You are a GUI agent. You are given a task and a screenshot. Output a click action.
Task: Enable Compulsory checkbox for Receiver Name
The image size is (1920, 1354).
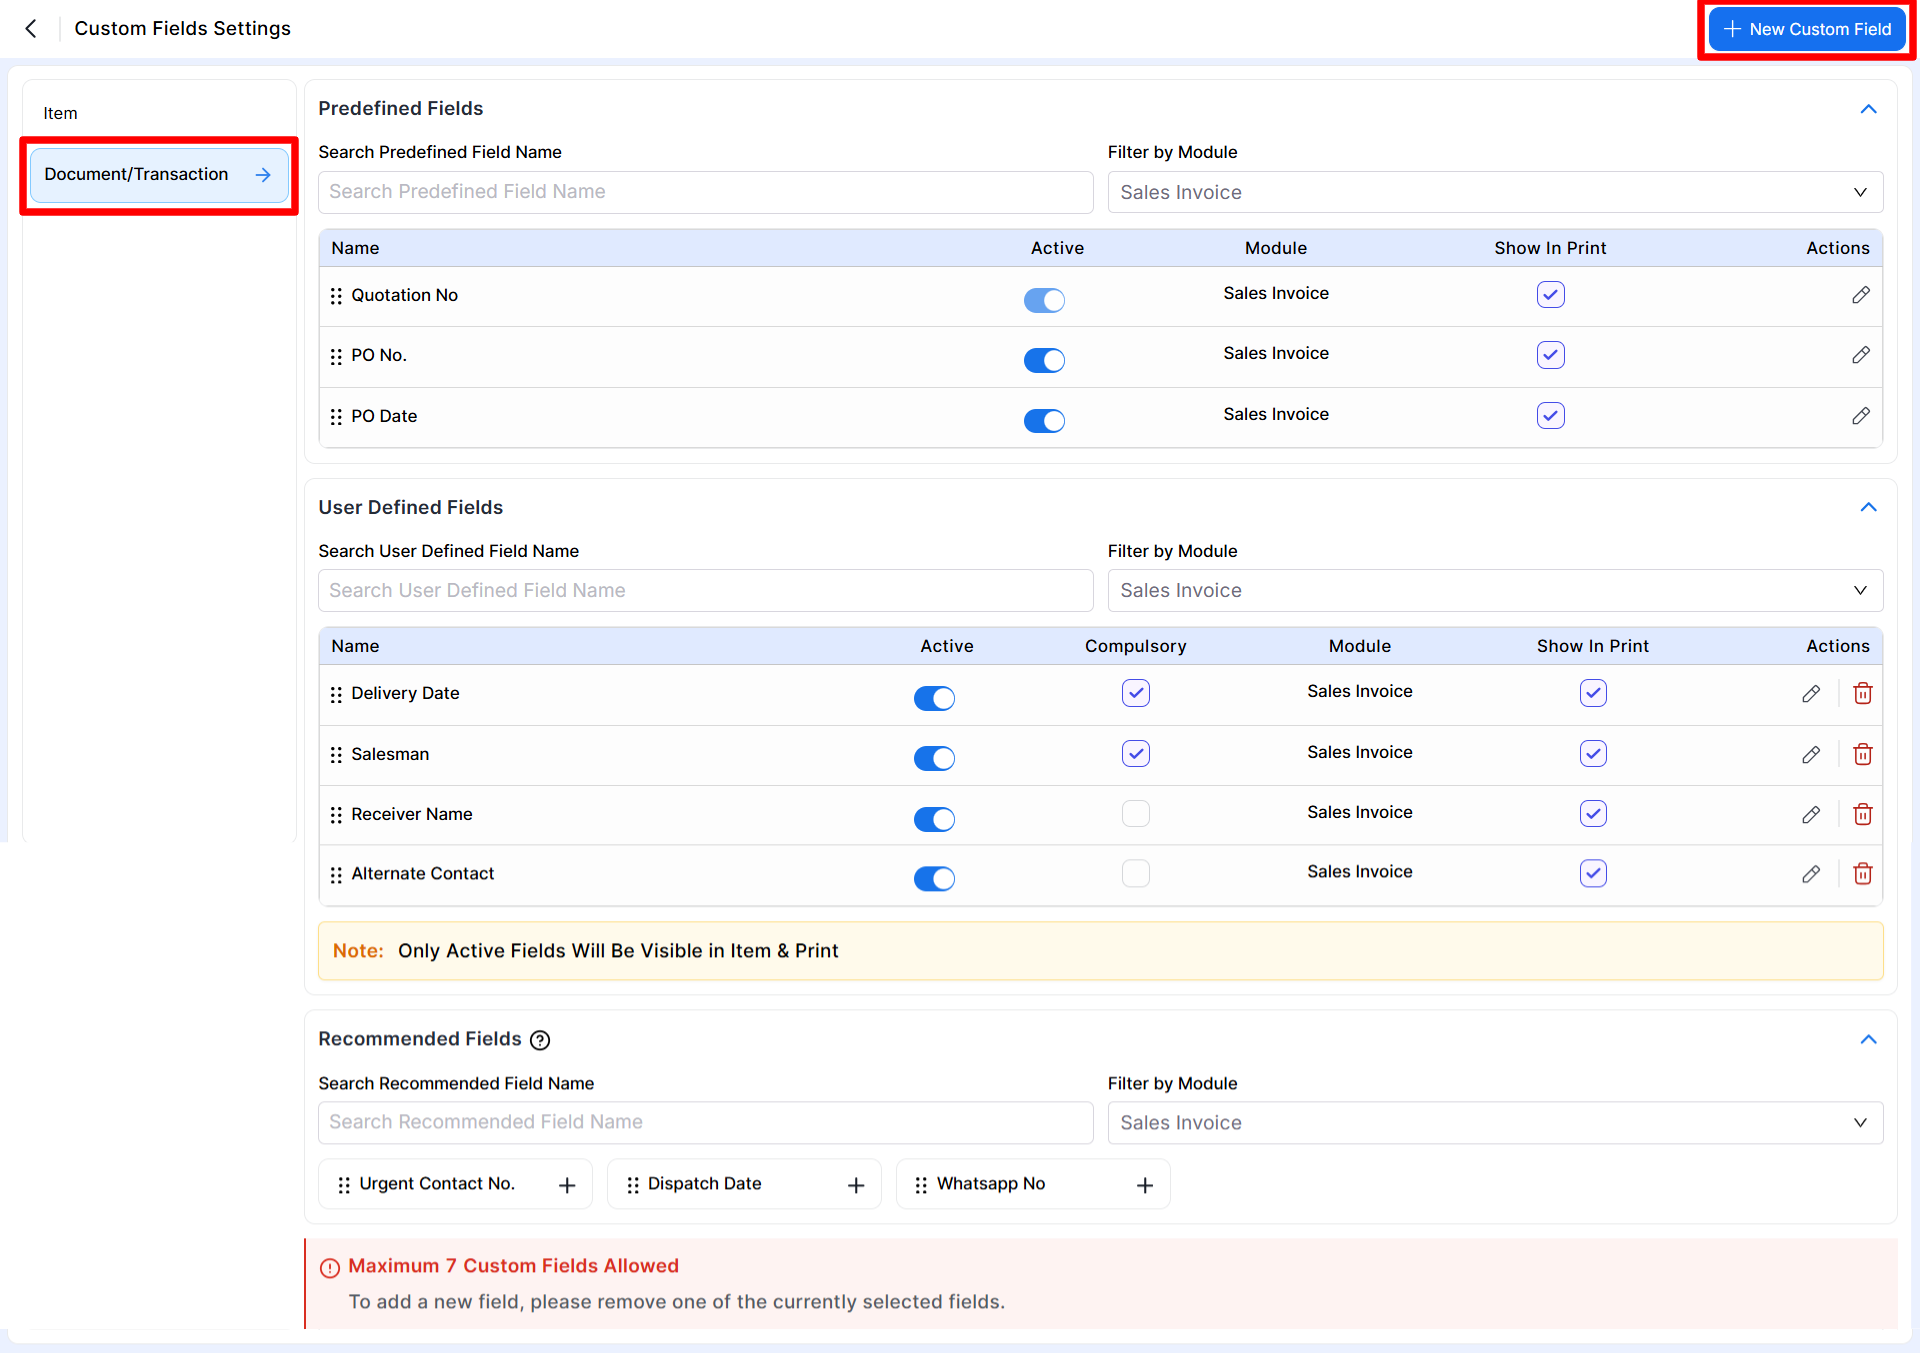point(1135,813)
